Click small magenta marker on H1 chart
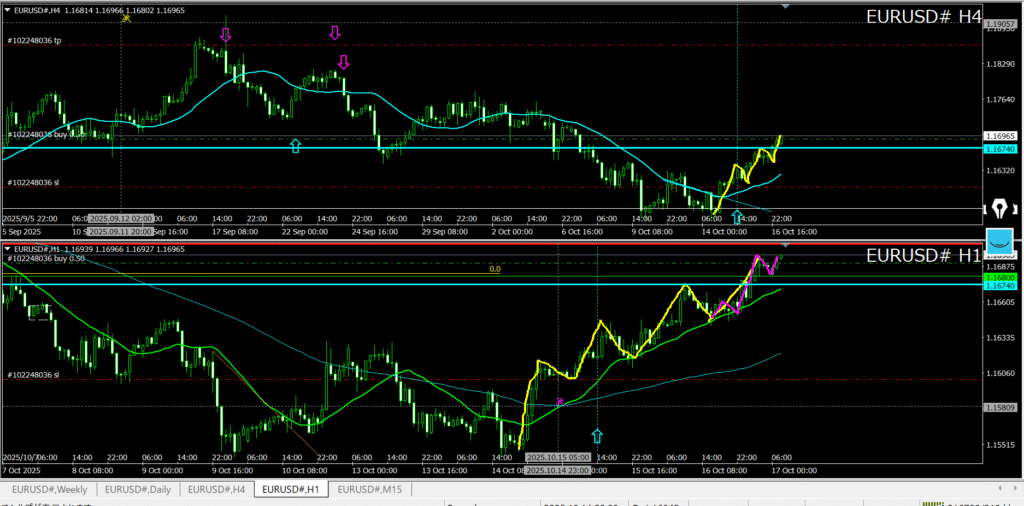The image size is (1024, 506). 560,401
